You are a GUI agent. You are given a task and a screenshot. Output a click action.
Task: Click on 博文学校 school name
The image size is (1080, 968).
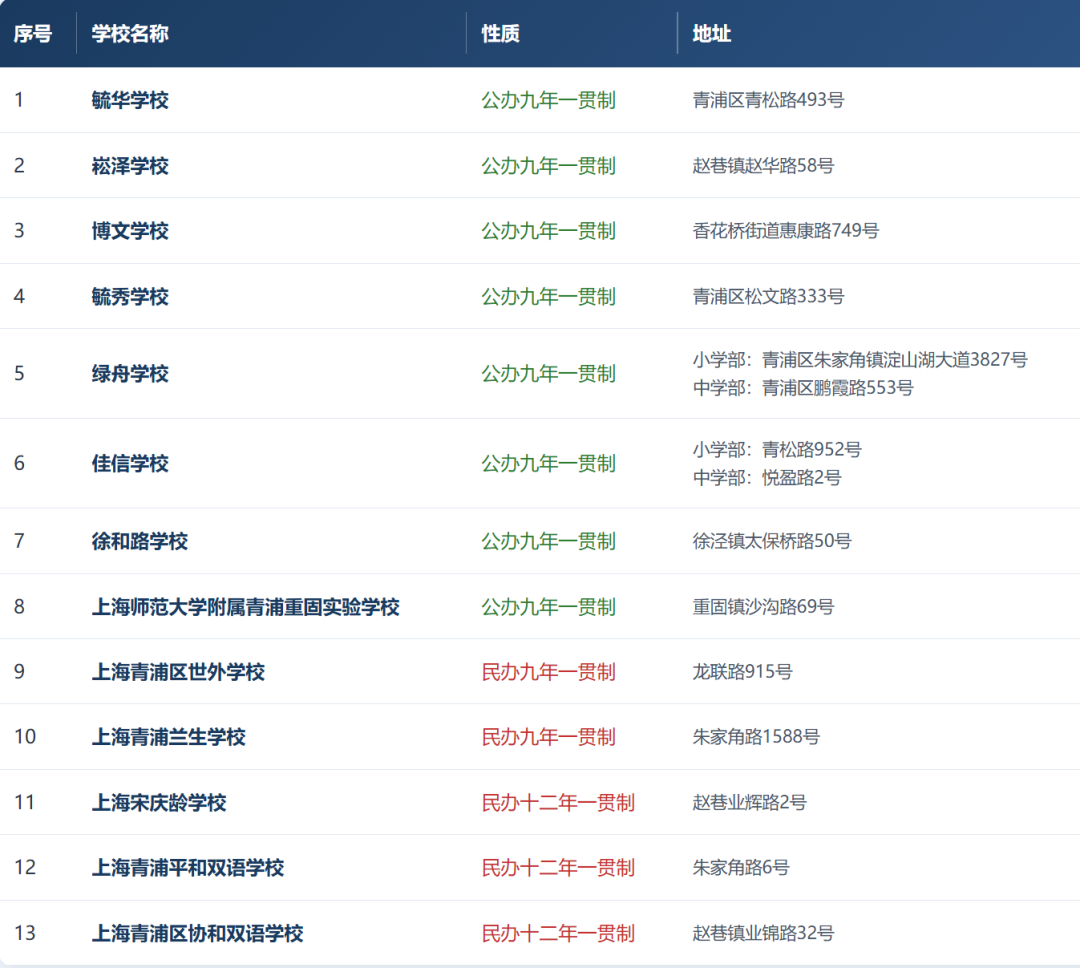coord(130,231)
